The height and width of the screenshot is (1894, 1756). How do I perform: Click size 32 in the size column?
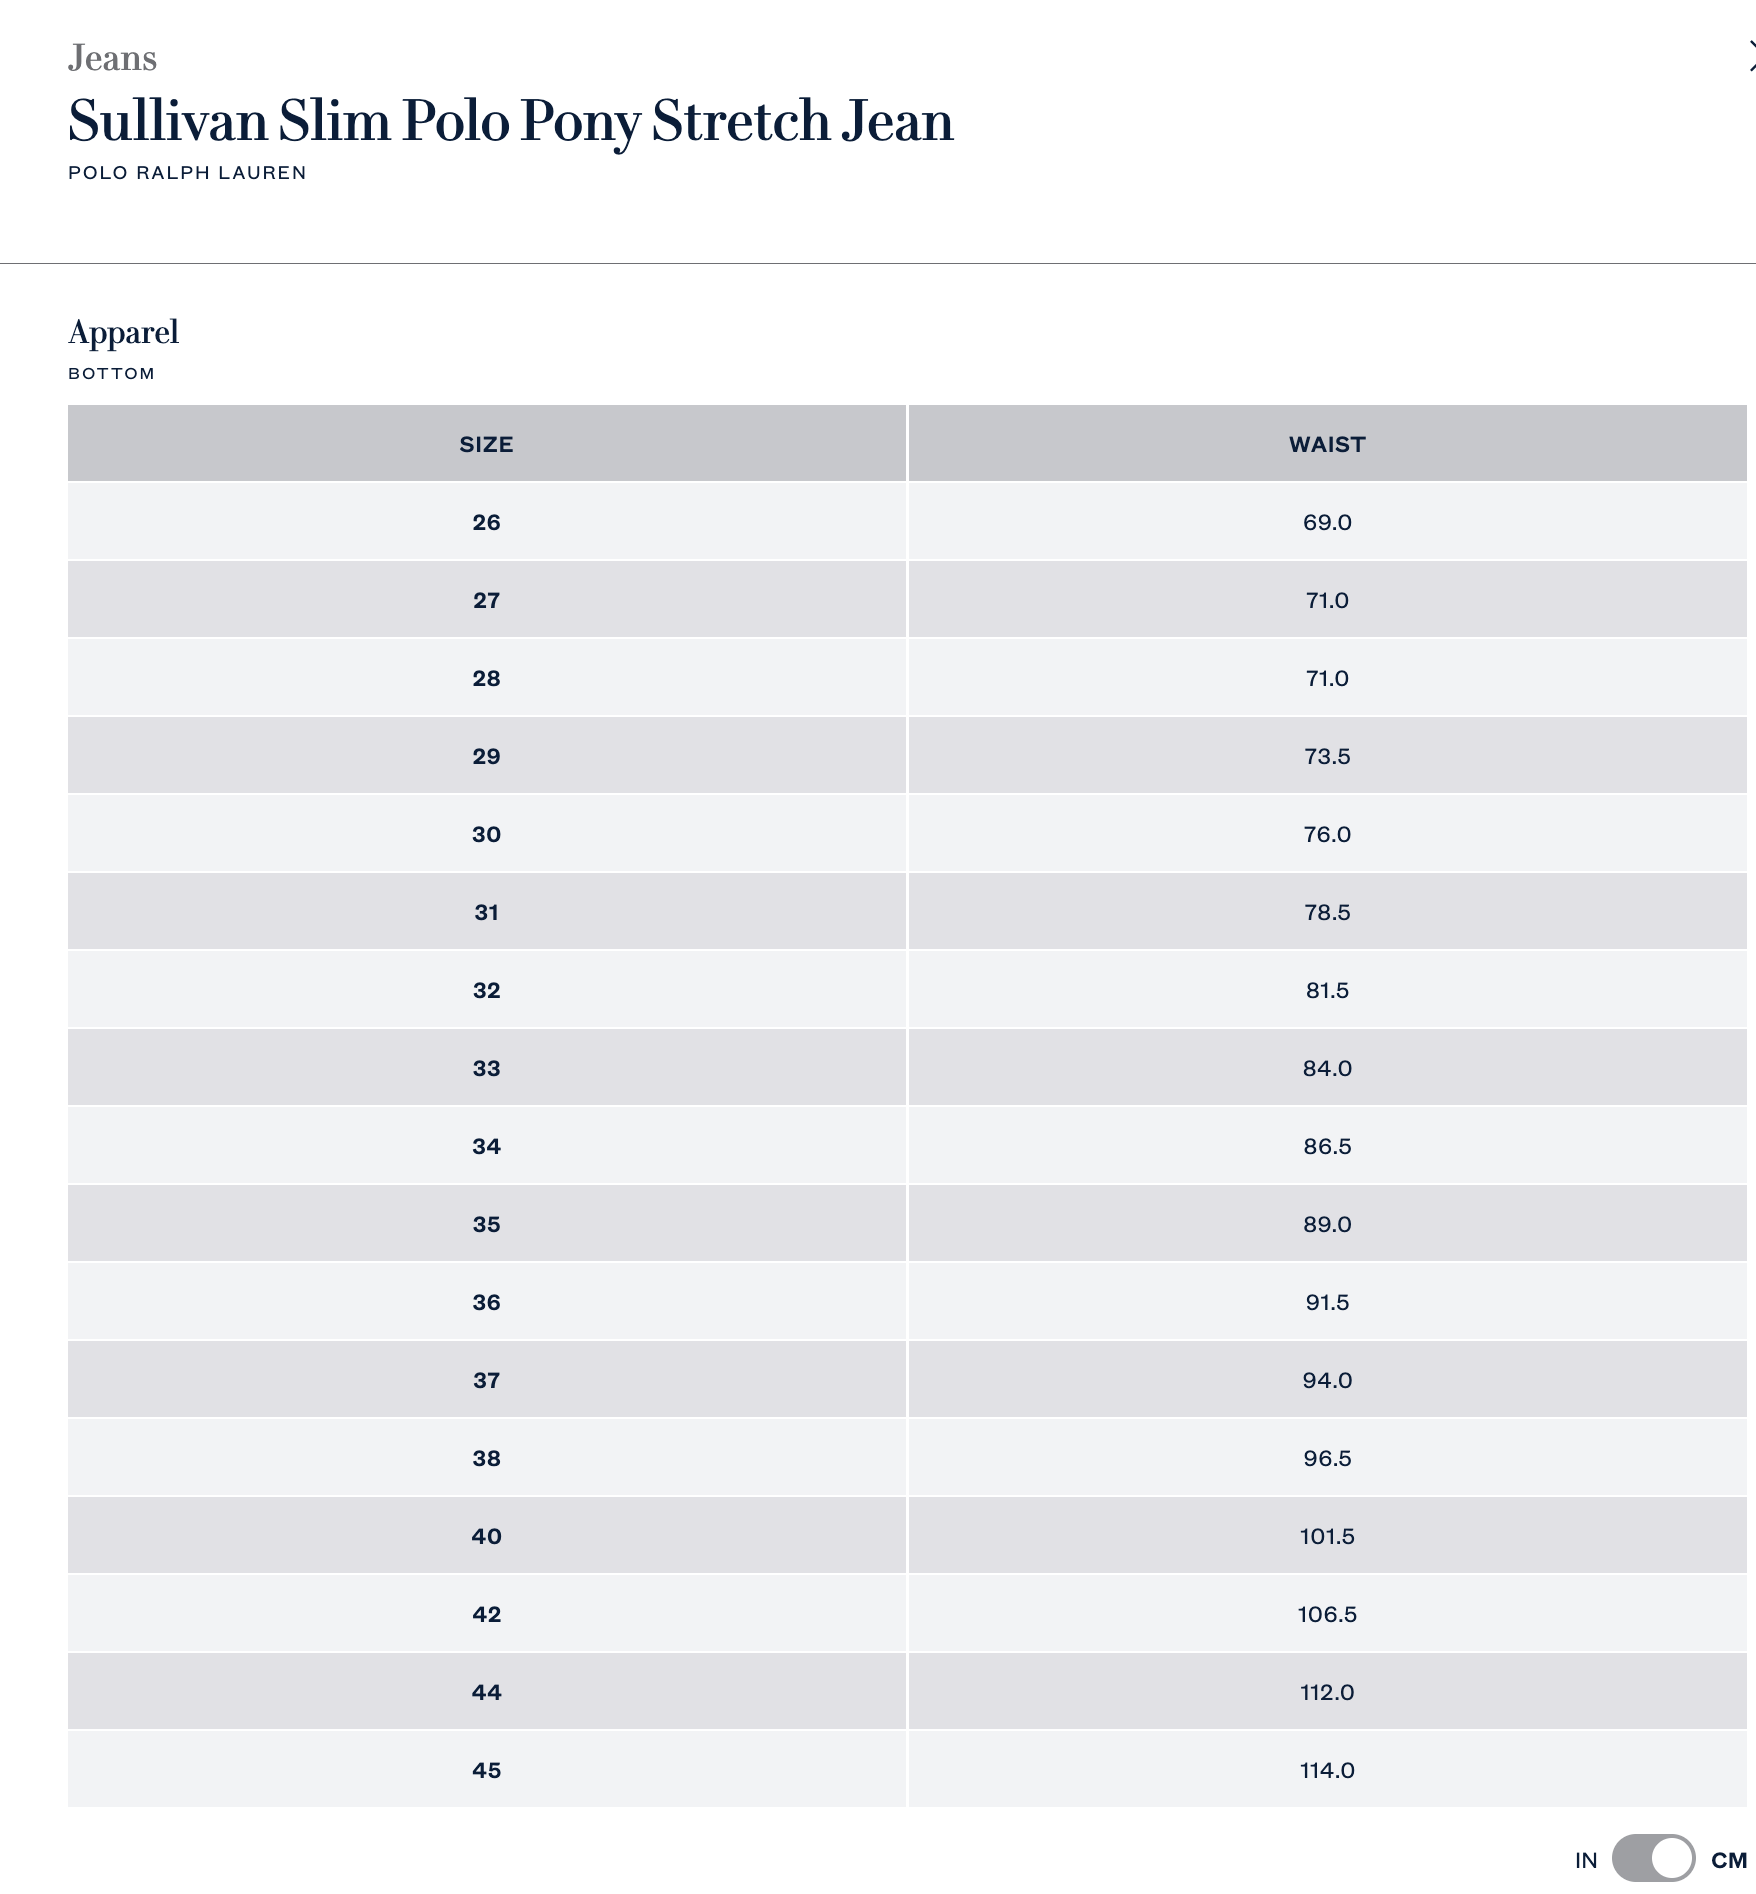click(x=486, y=990)
